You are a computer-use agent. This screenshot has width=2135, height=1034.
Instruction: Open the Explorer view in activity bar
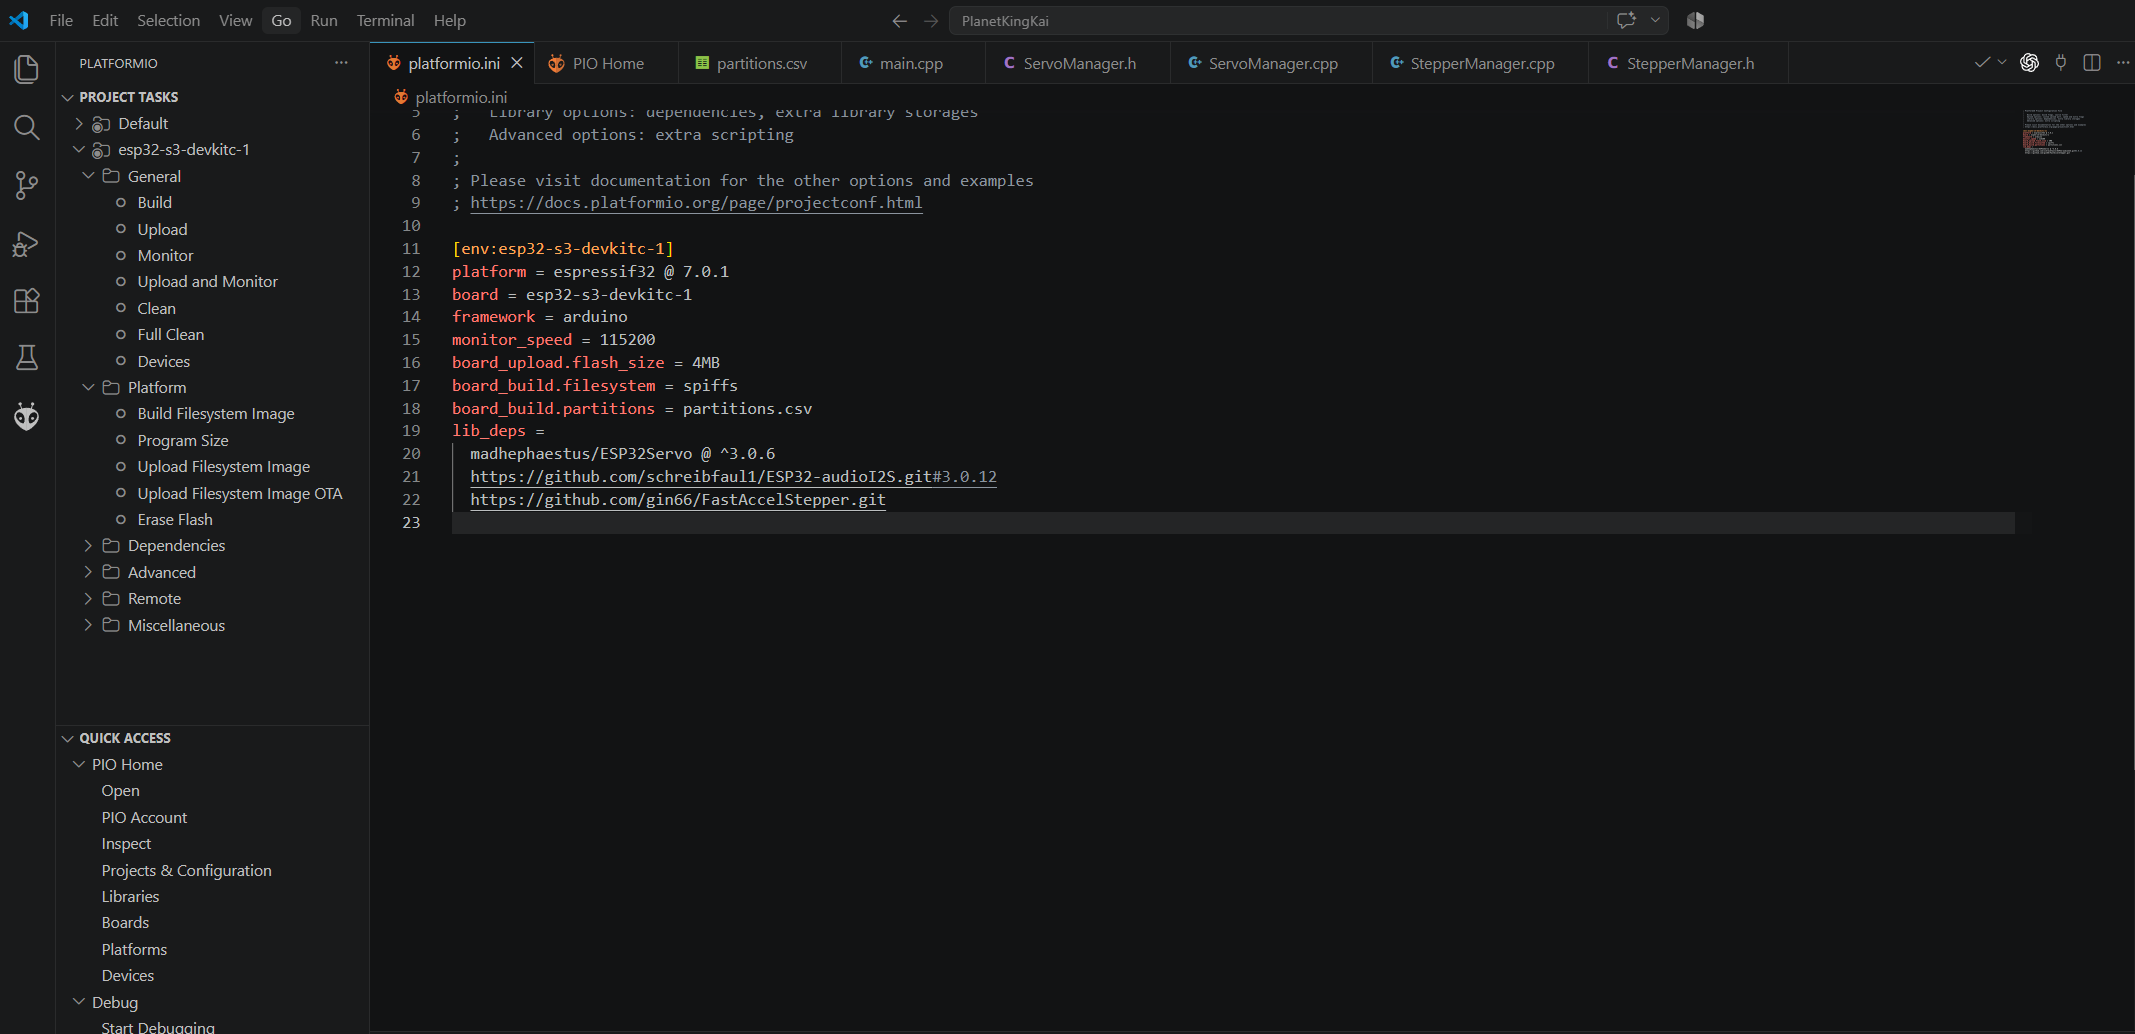[27, 69]
